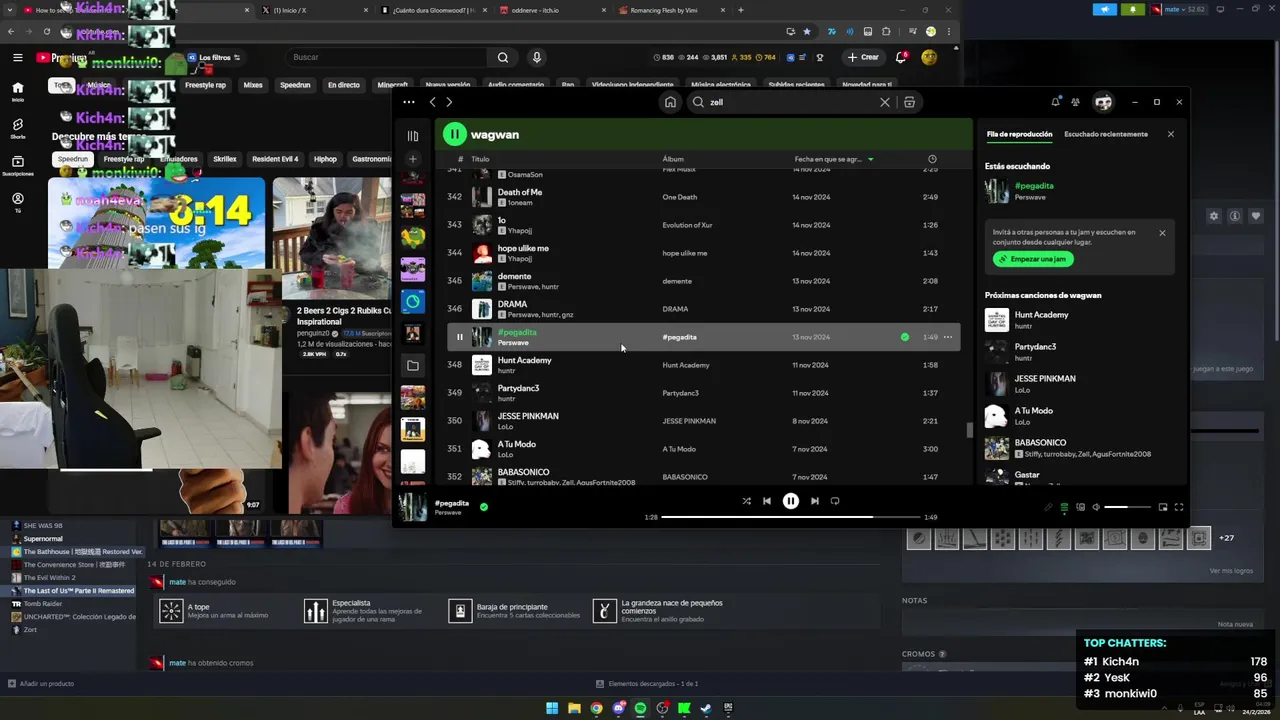Screen dimensions: 1280x720
Task: Select the Freestyle rap chip on YouTube
Action: pyautogui.click(x=205, y=85)
